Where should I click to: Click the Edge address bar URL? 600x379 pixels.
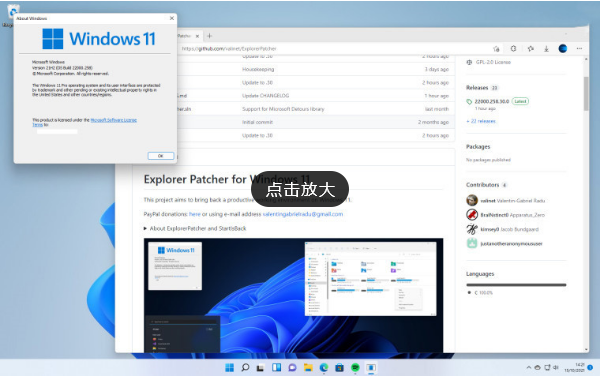[229, 49]
